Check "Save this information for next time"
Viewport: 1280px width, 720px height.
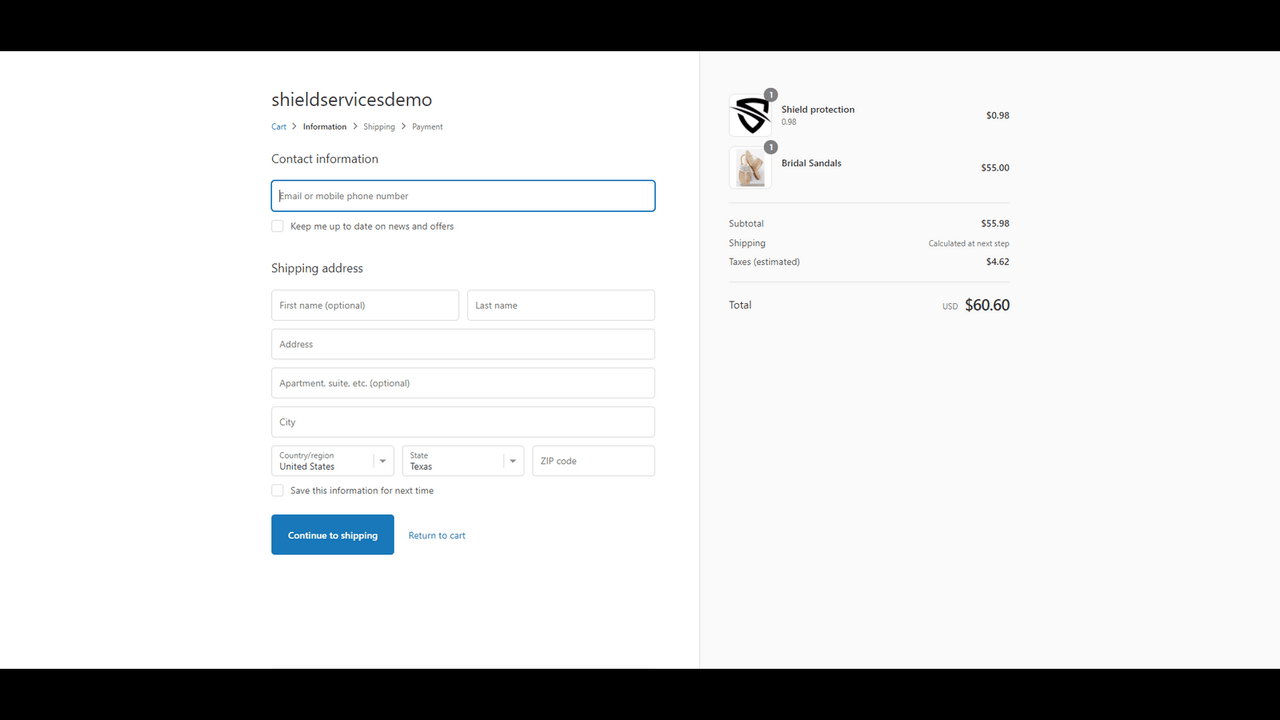pos(277,490)
